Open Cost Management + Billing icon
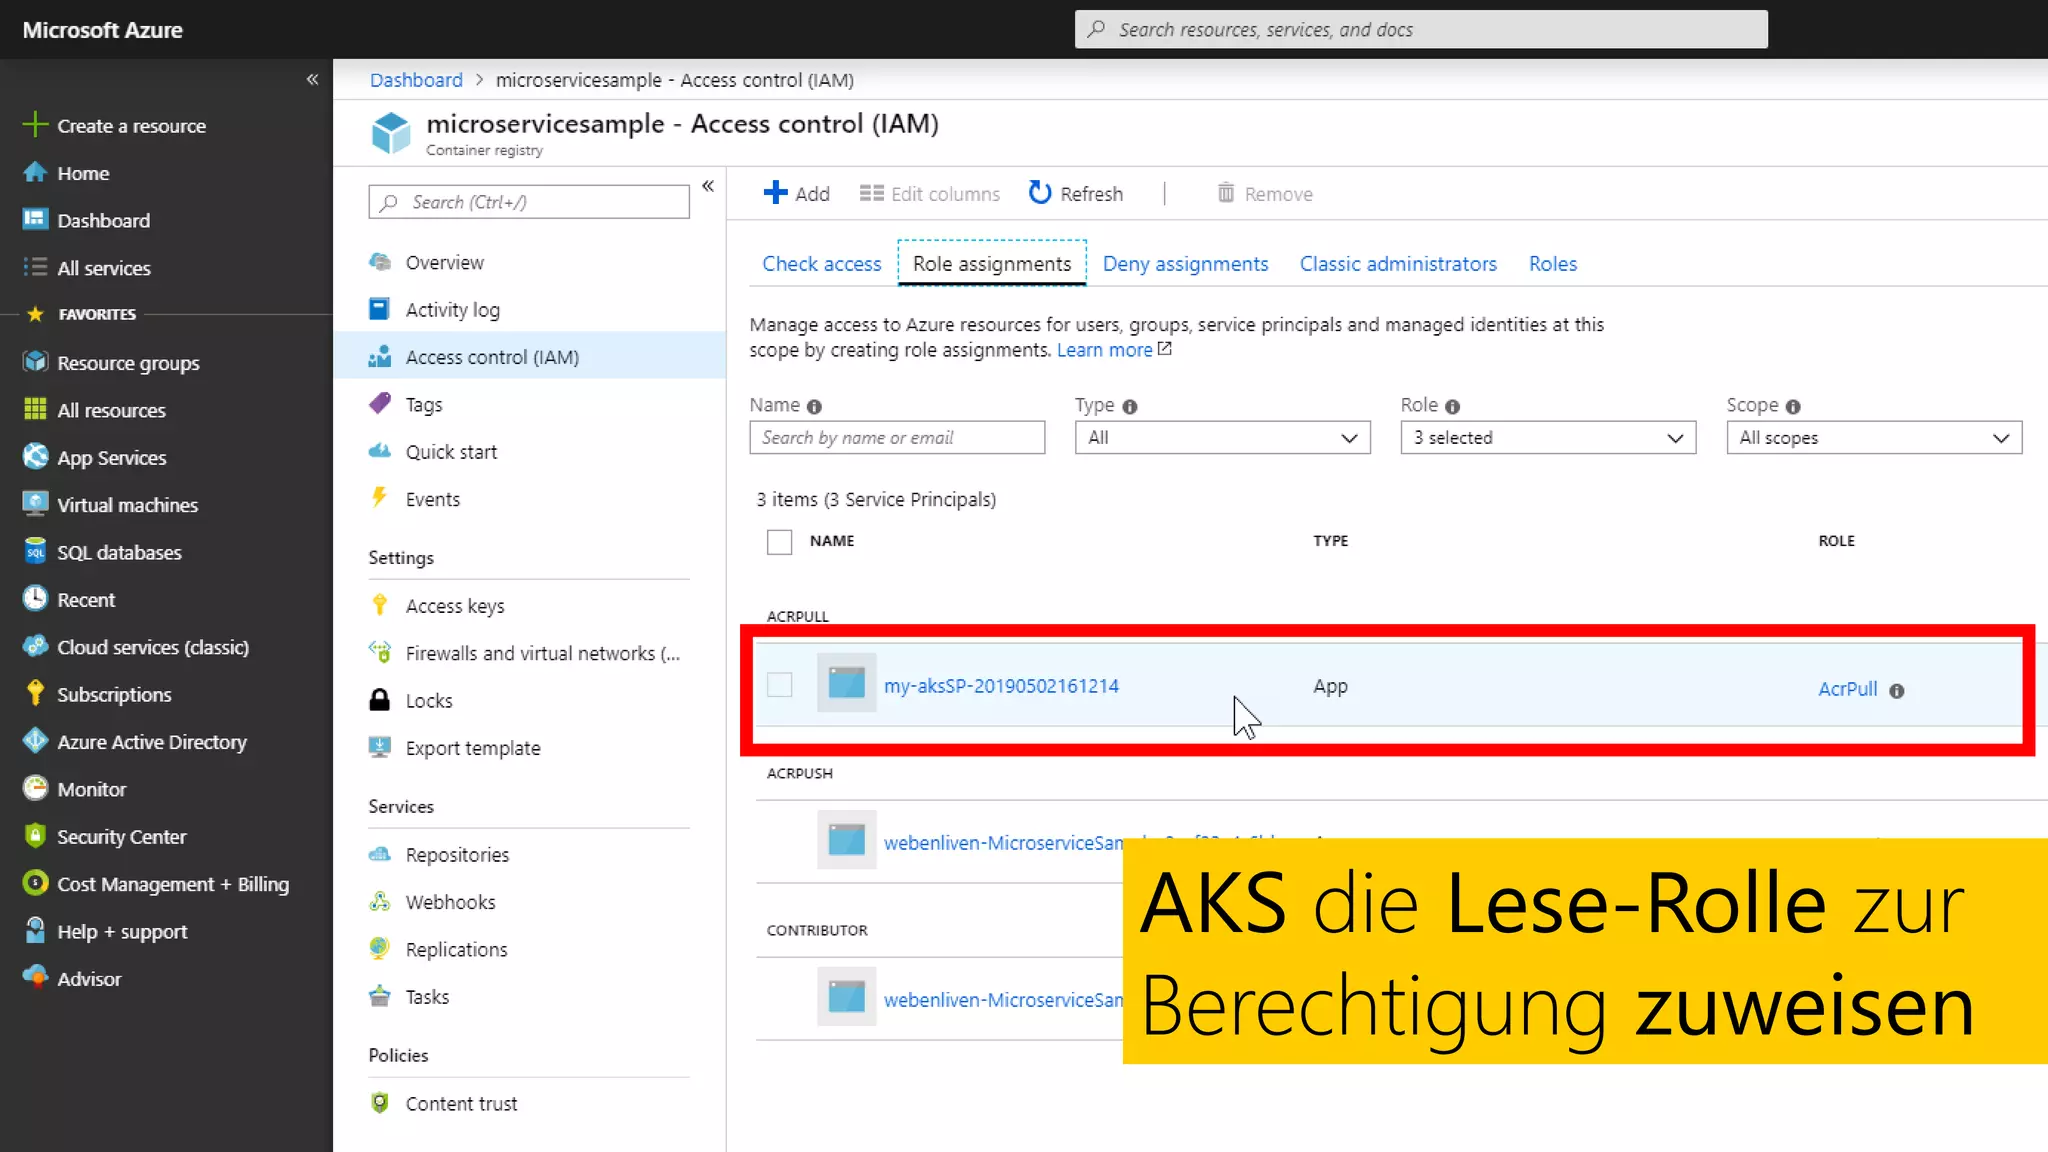The height and width of the screenshot is (1152, 2048). [35, 883]
